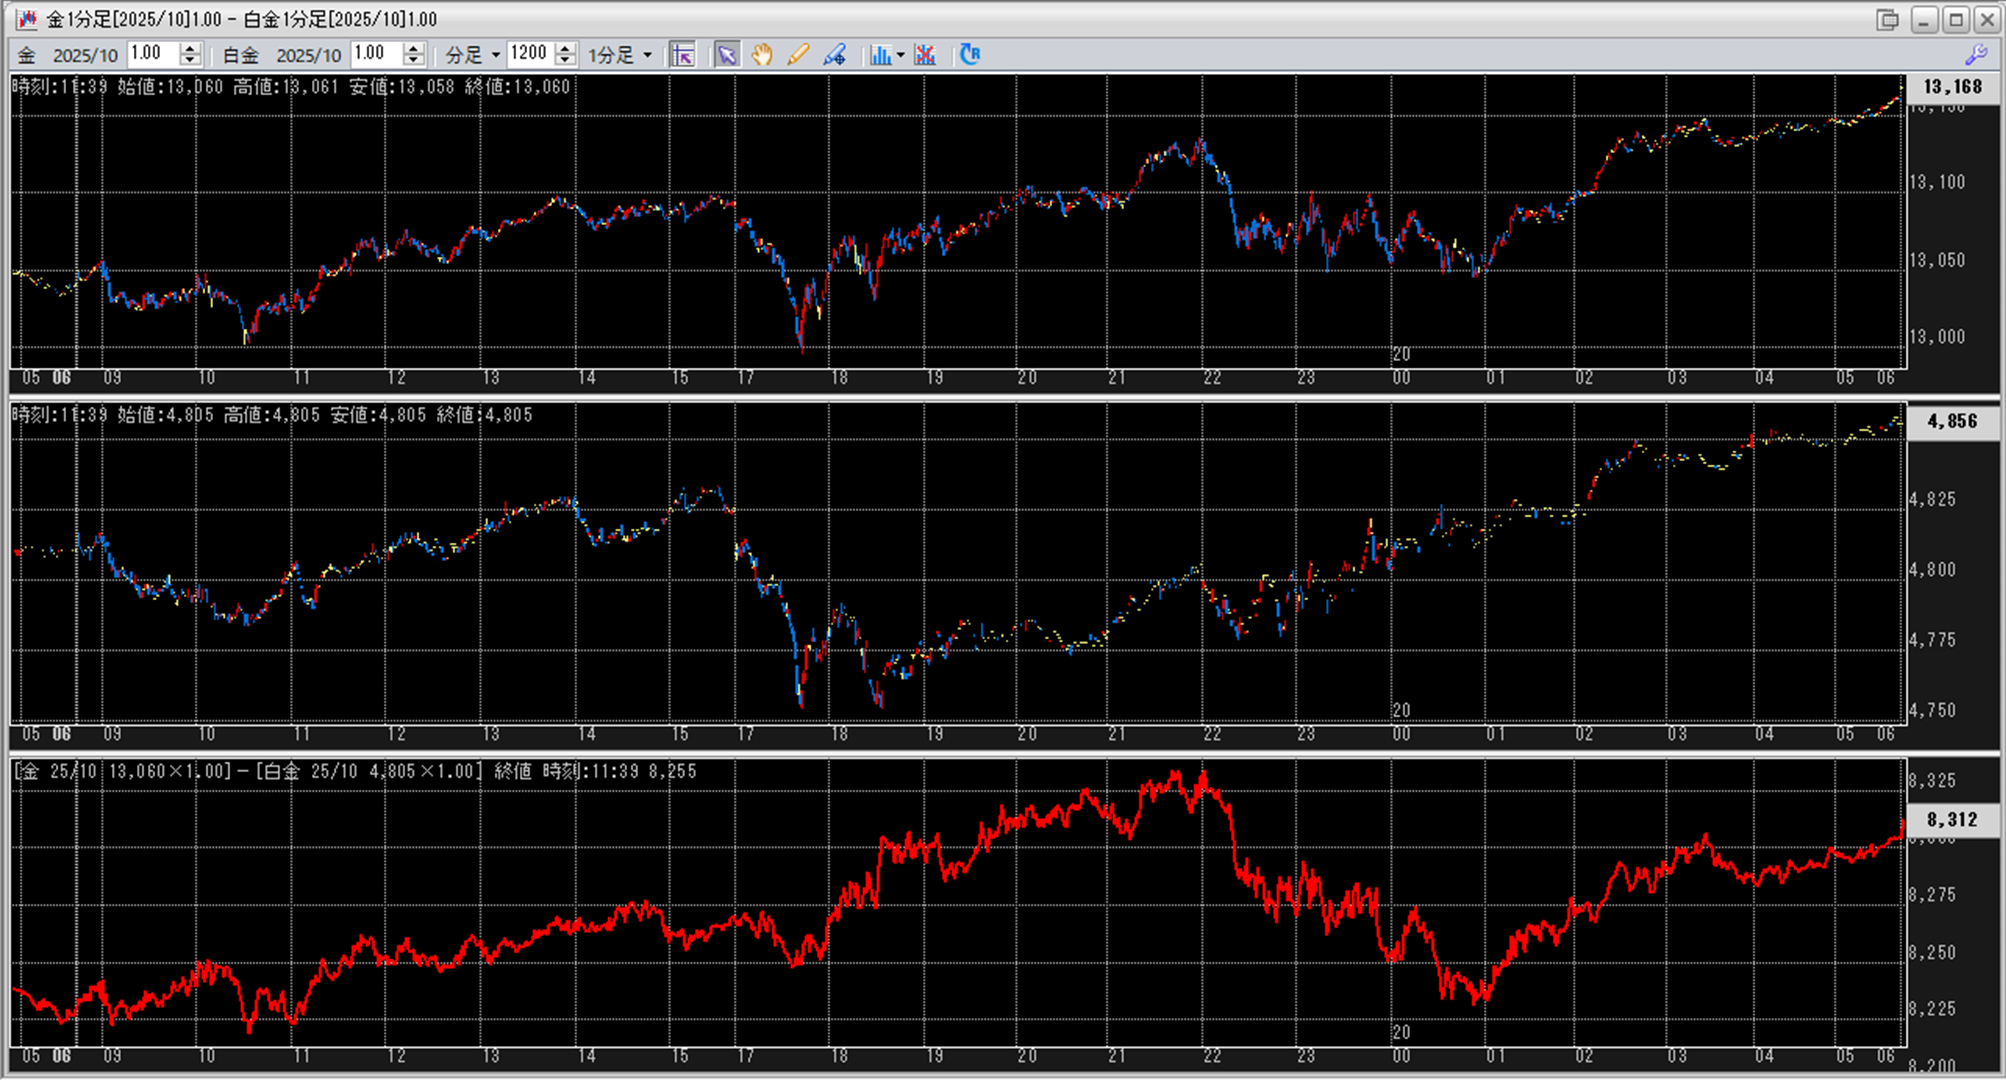Click the 1200 bar count input field
This screenshot has width=2006, height=1081.
(529, 54)
